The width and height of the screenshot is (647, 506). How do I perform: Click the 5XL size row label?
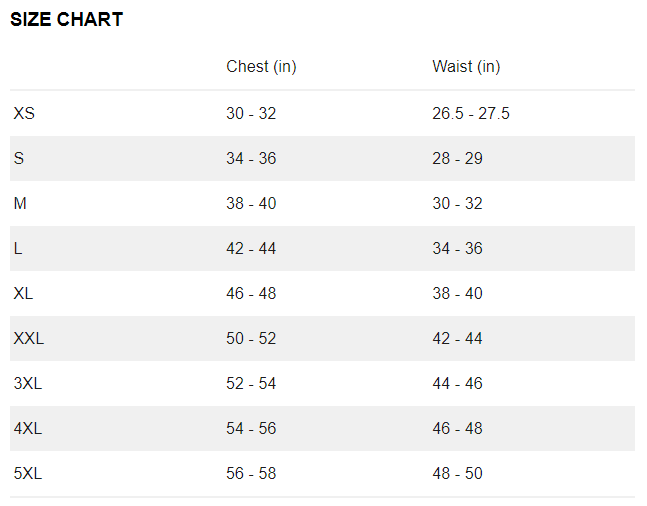click(28, 473)
